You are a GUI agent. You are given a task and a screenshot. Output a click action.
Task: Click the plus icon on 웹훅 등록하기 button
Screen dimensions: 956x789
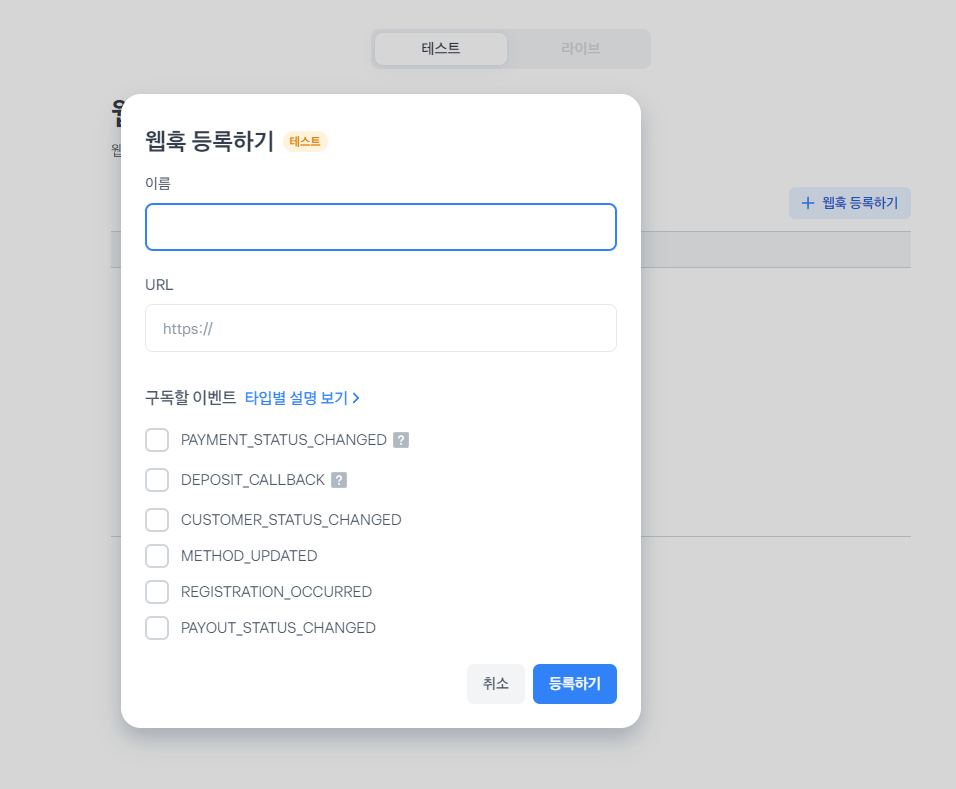[806, 203]
